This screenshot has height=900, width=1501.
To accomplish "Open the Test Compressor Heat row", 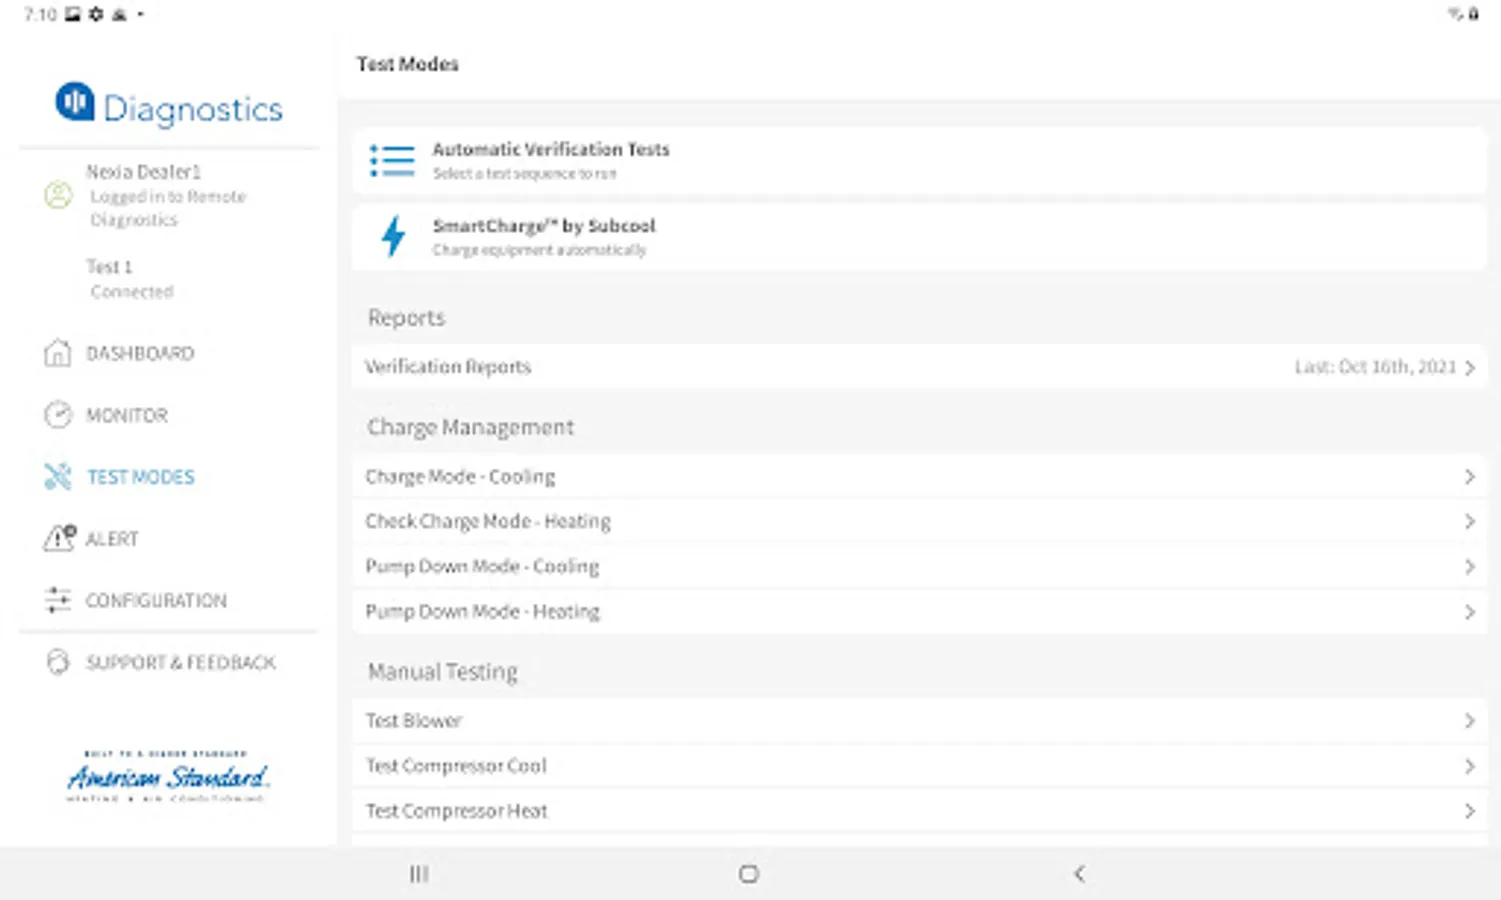I will [x=919, y=811].
